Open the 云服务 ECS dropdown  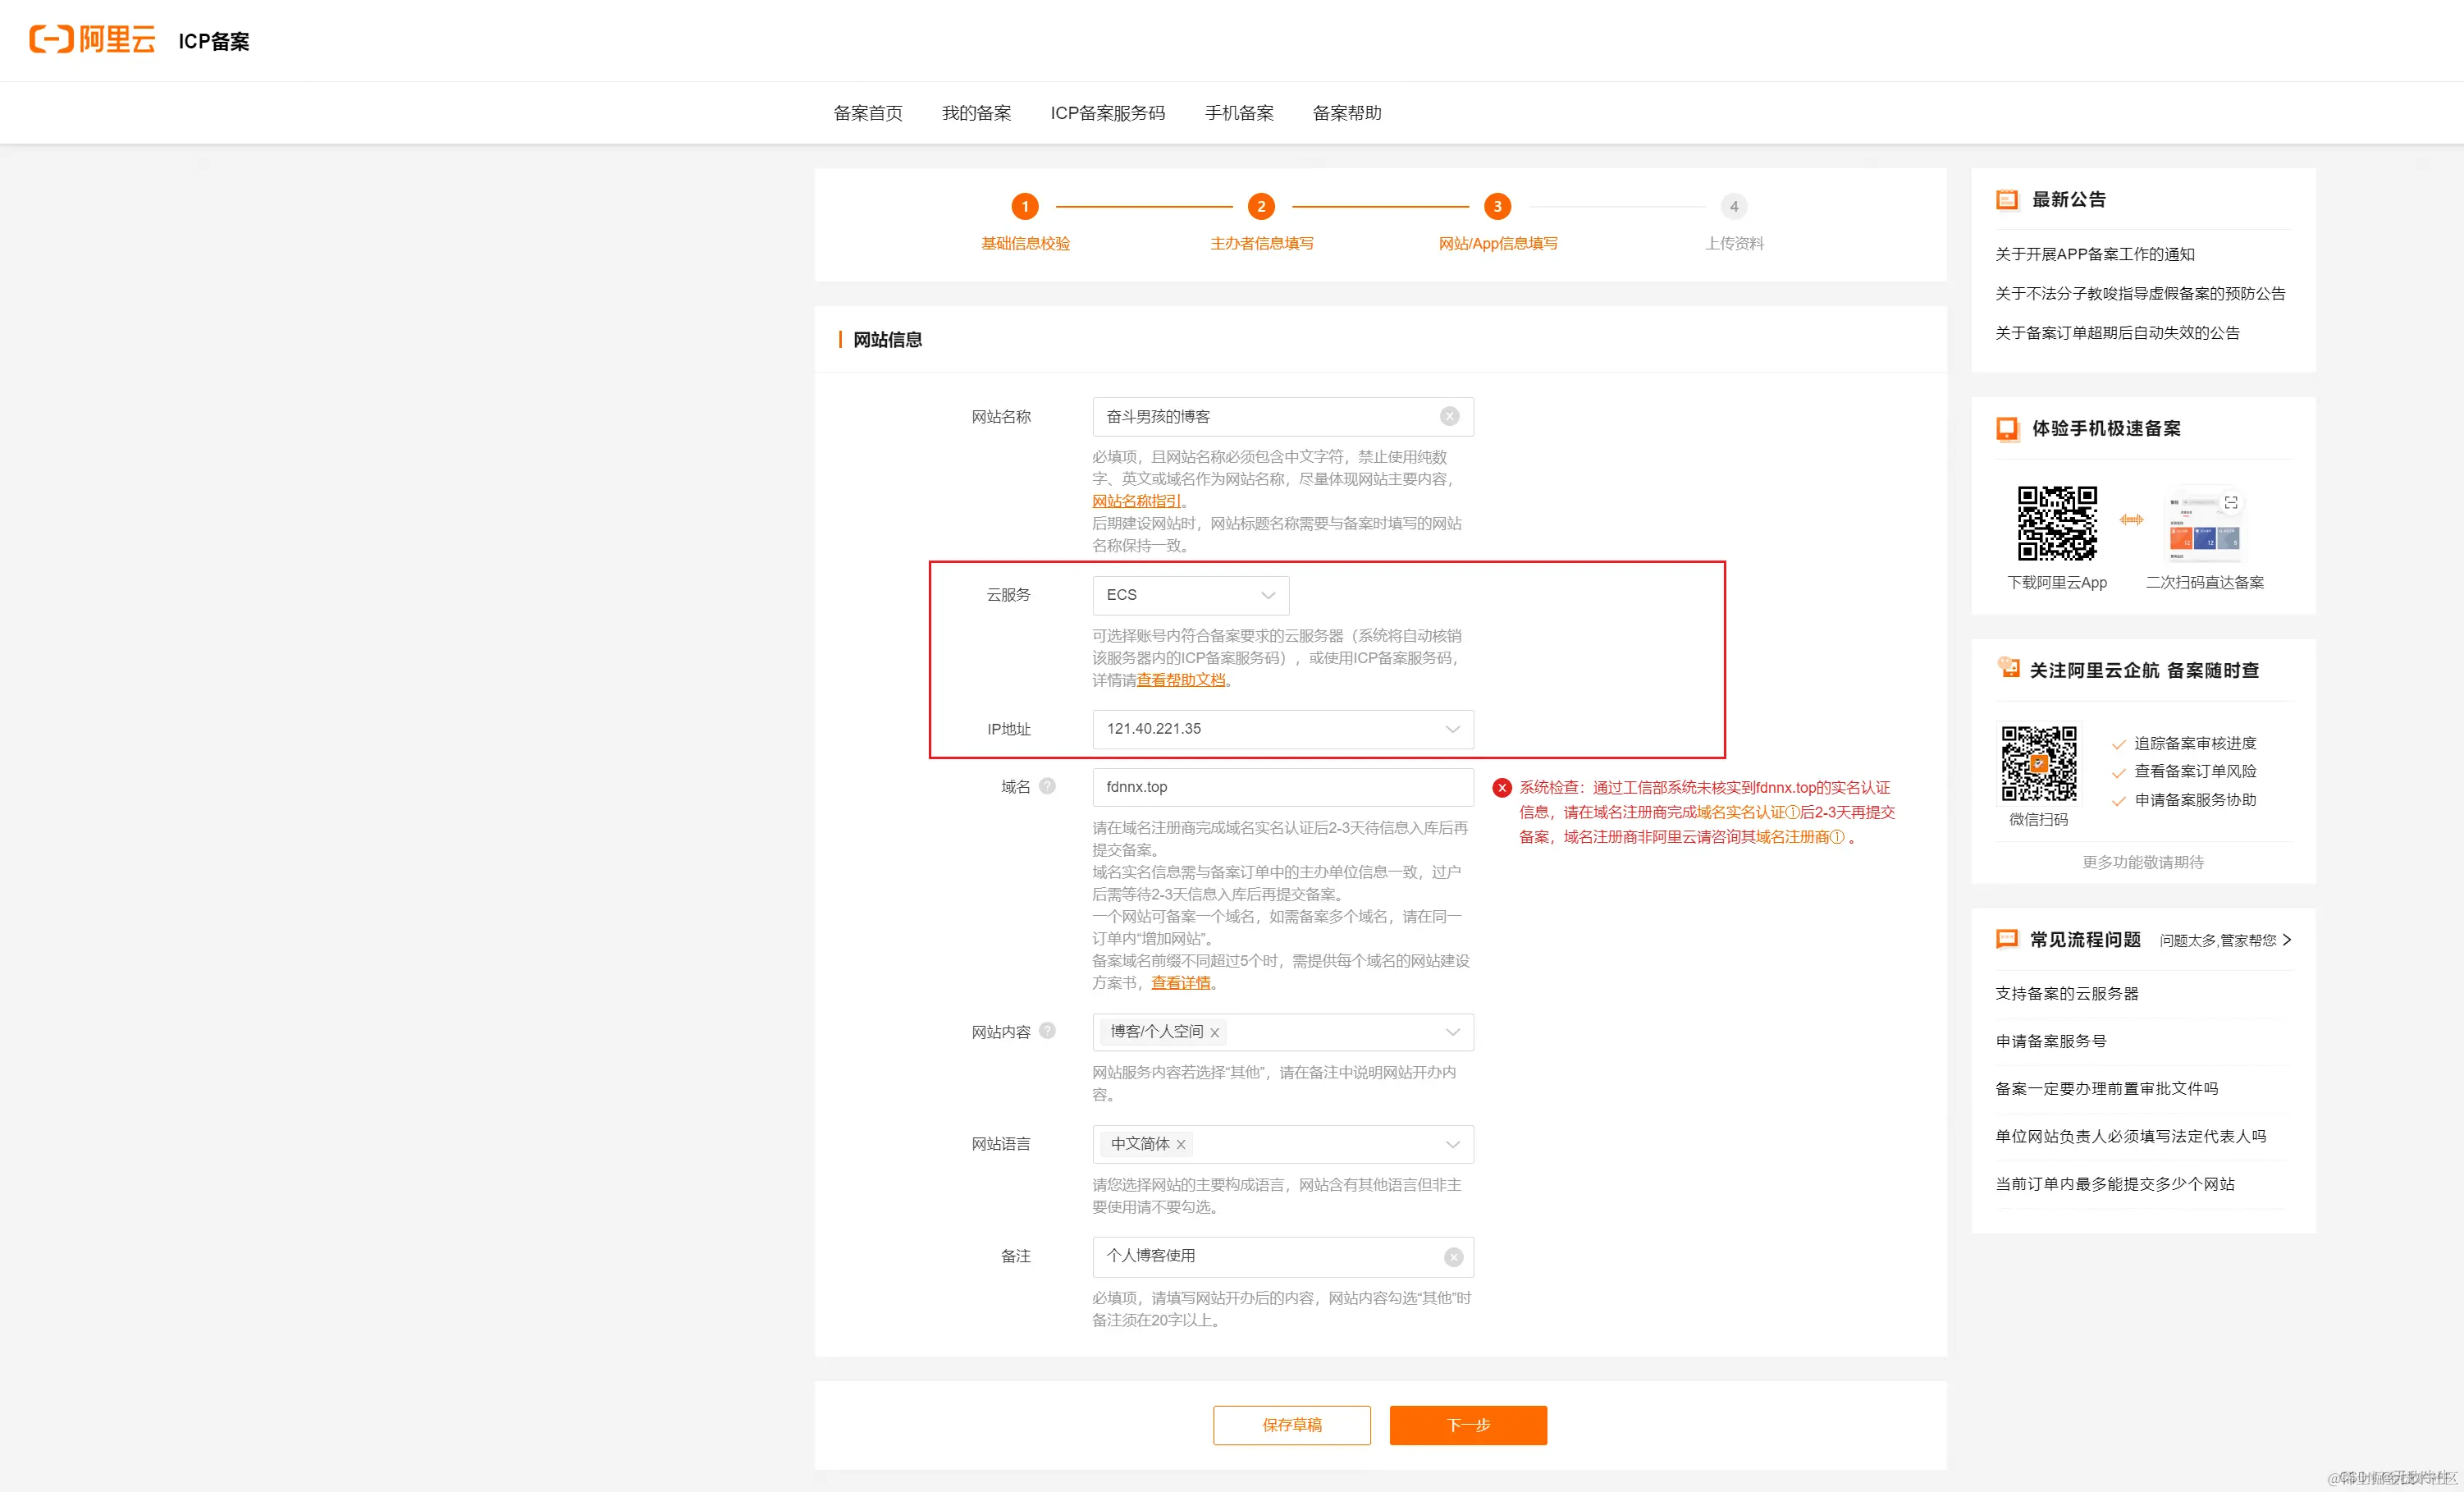pos(1190,595)
